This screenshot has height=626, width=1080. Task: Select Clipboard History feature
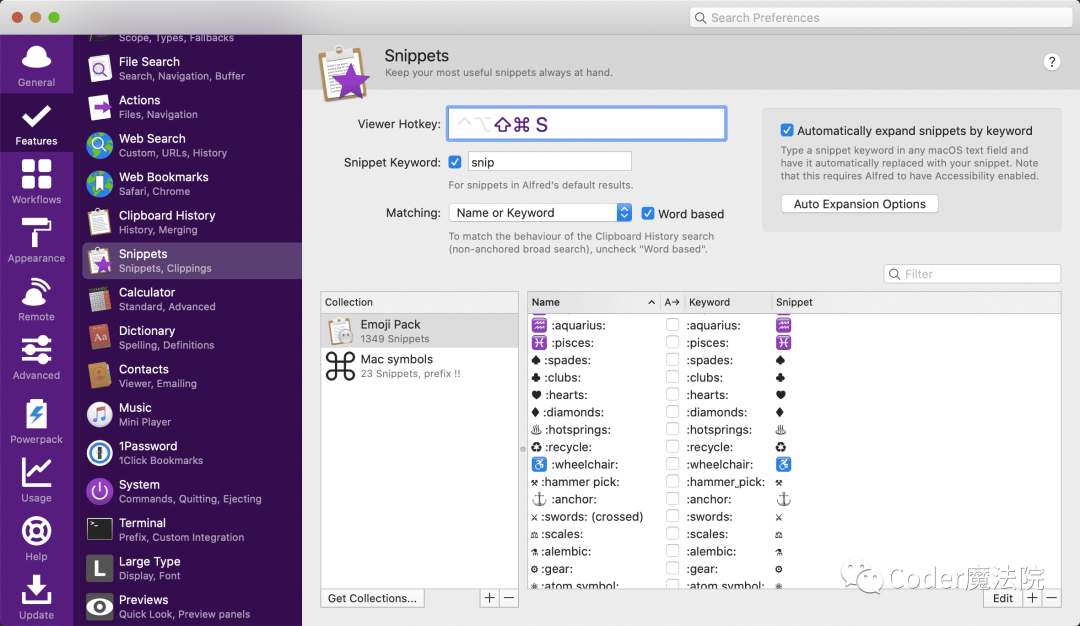pyautogui.click(x=192, y=222)
